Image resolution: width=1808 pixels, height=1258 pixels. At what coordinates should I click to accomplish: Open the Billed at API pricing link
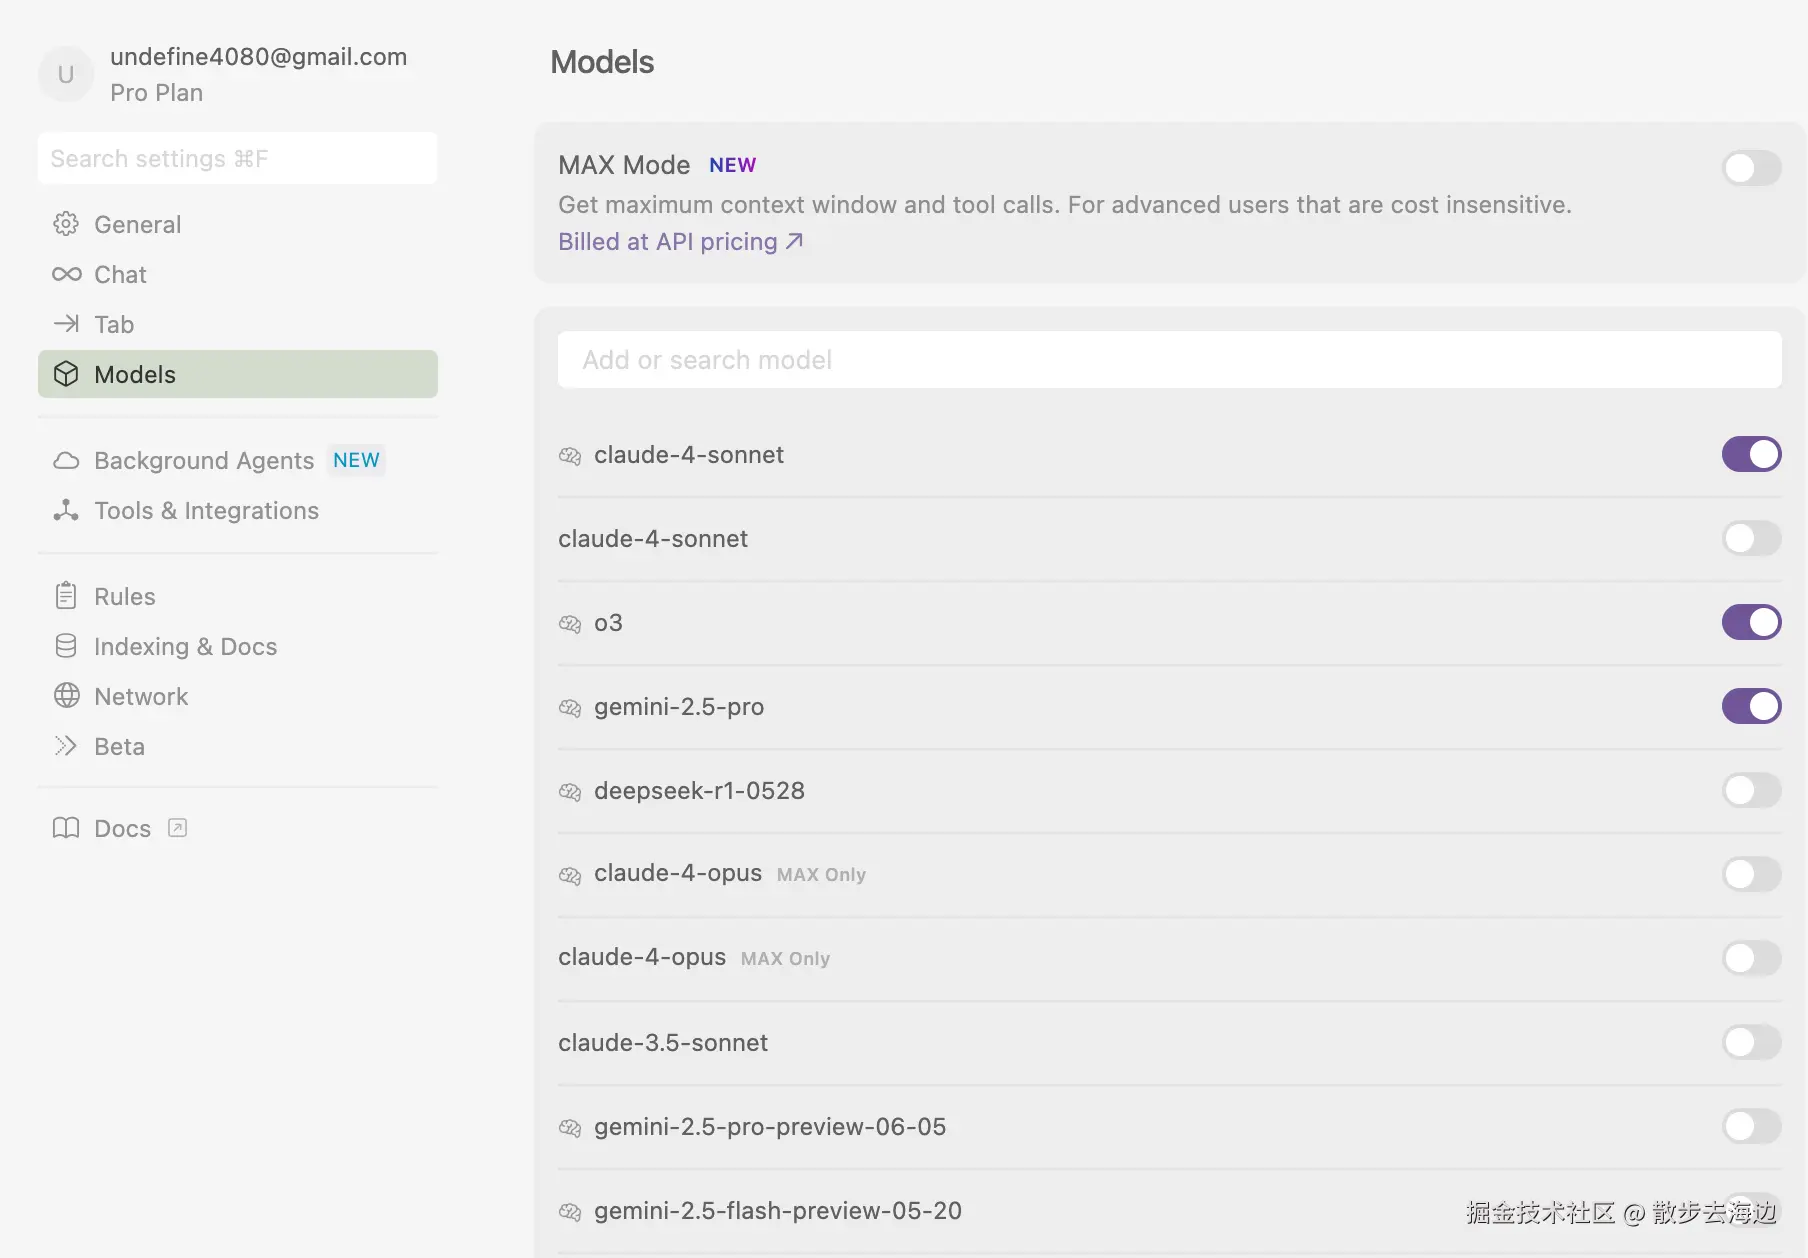point(680,242)
